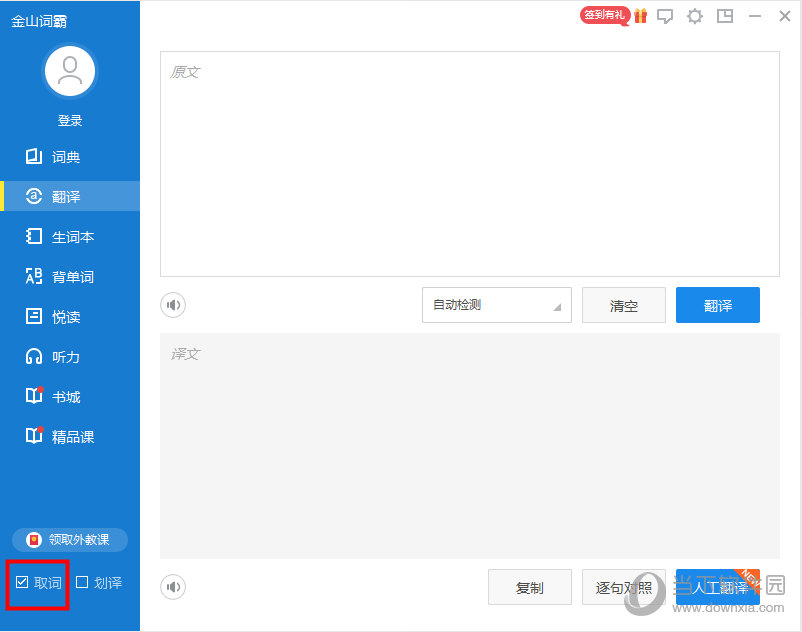The image size is (802, 632).
Task: Open the 书城 bookstore section
Action: tap(70, 396)
